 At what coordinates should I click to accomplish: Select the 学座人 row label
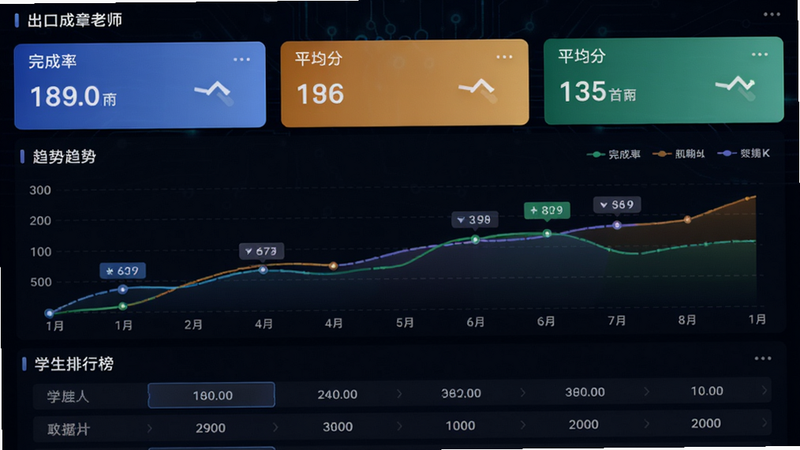pos(68,396)
